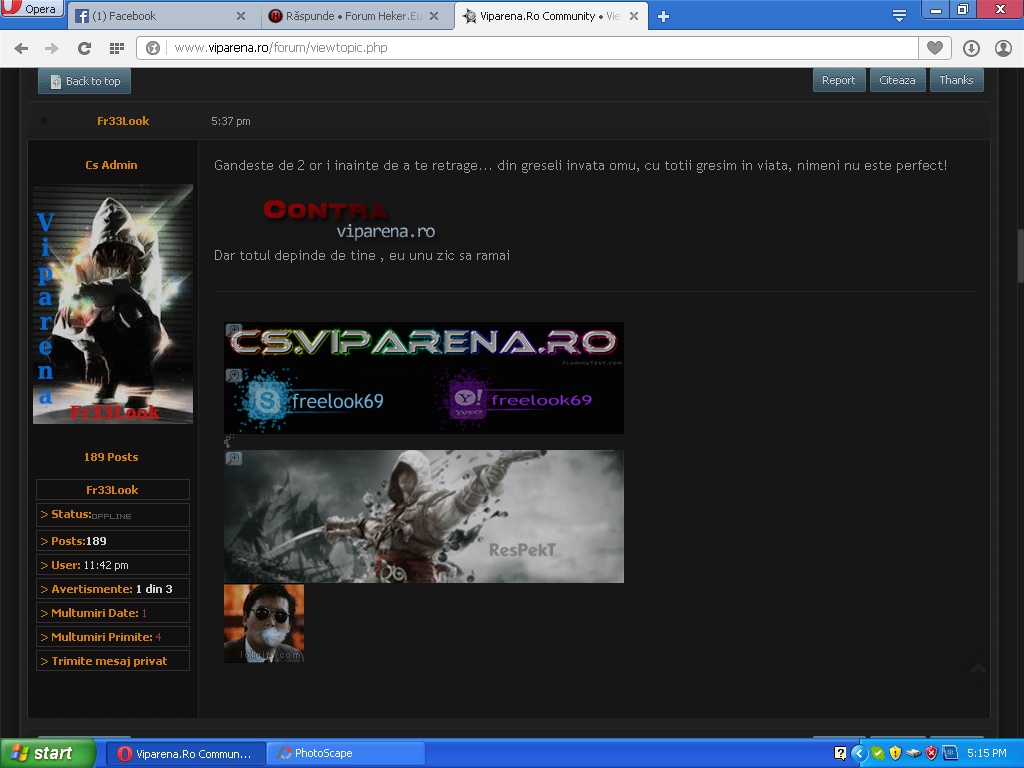Open Fr33Look username link in post header

pos(123,121)
